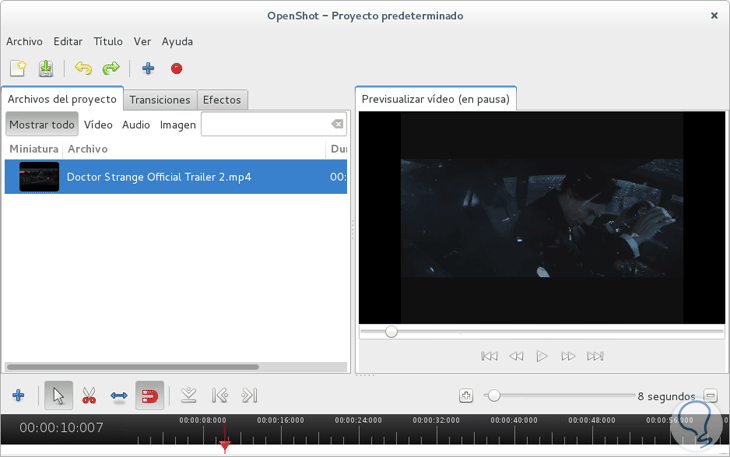Undo the last action with the yellow arrow
This screenshot has height=457, width=730.
click(83, 68)
